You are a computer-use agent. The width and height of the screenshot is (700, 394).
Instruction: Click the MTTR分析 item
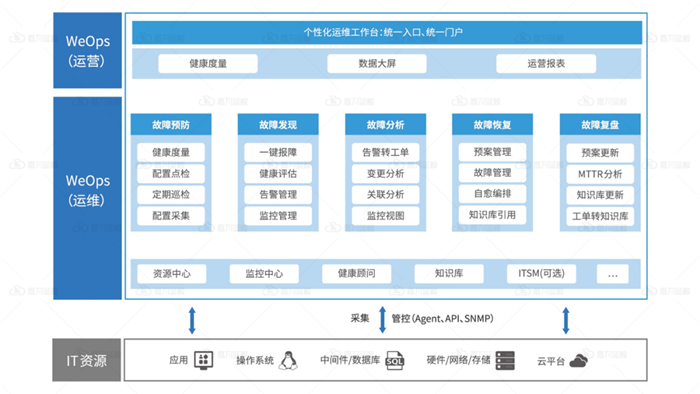coord(600,174)
